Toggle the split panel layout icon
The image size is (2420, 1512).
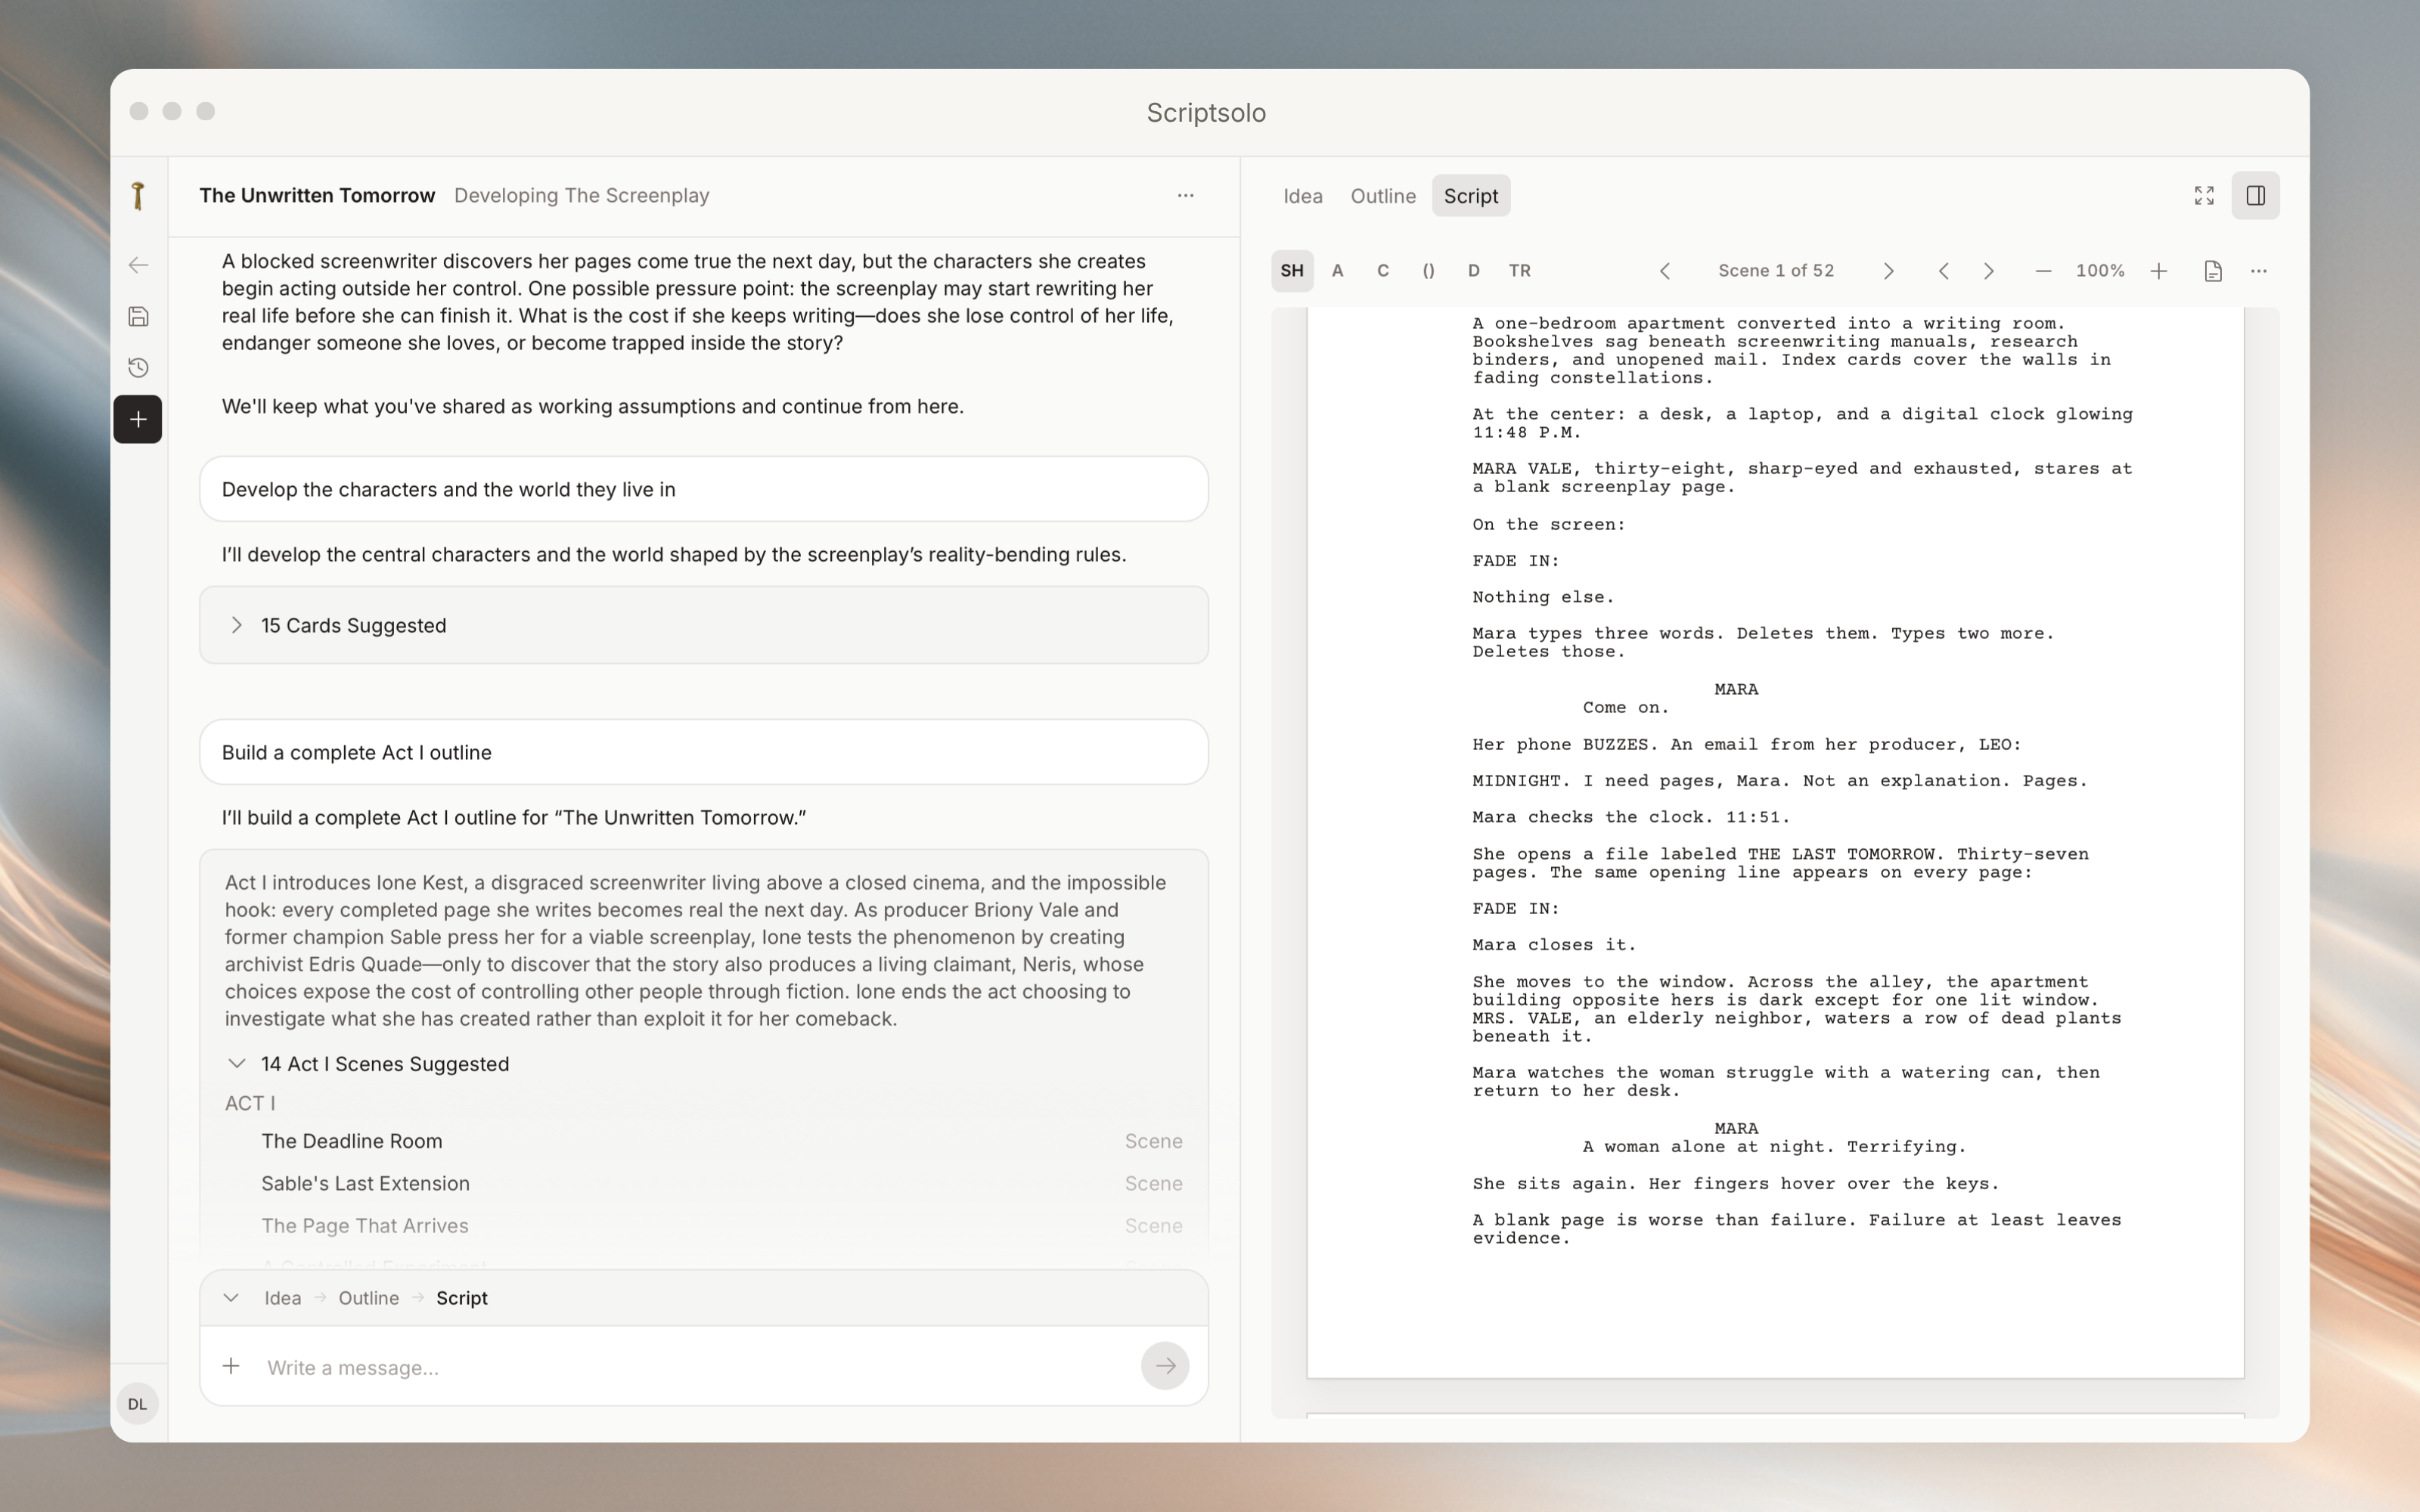coord(2255,195)
